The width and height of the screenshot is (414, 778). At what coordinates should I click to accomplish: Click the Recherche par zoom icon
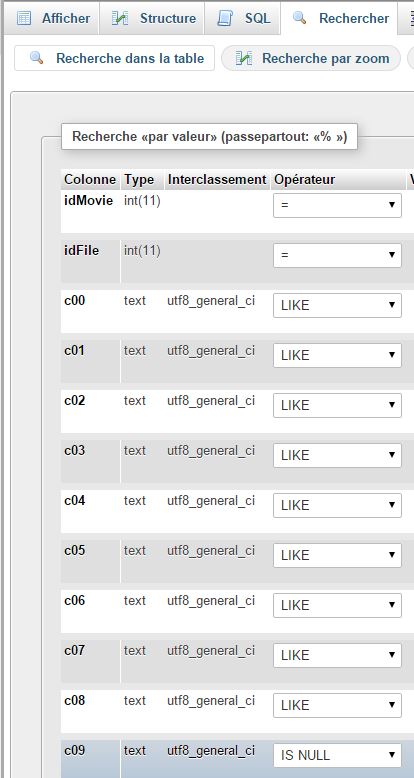[x=244, y=58]
